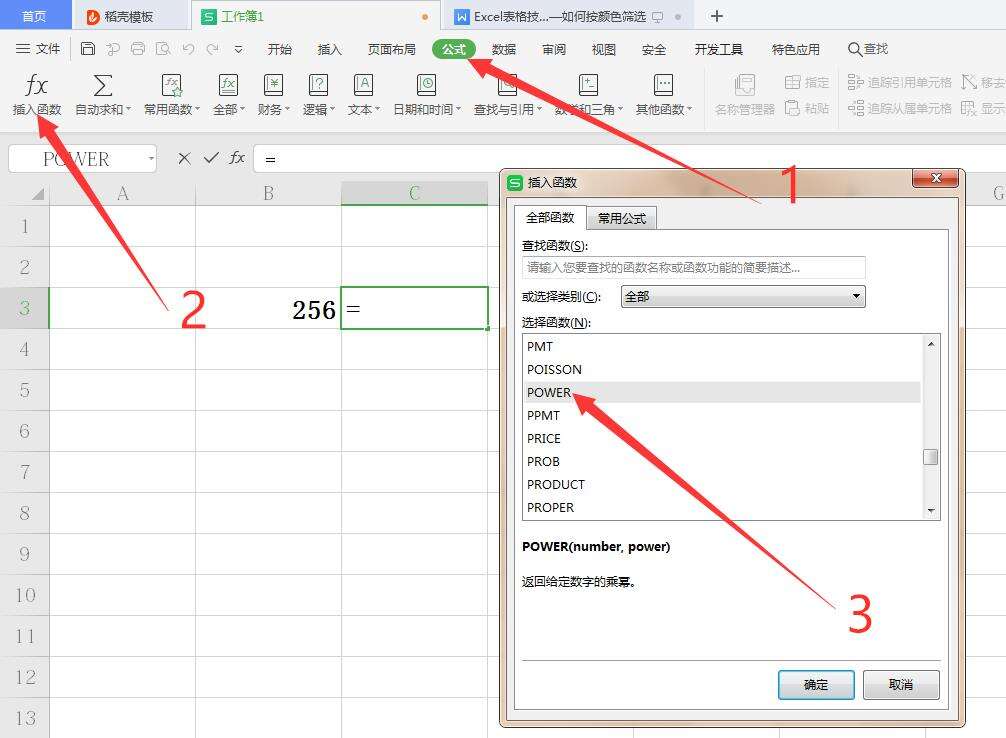The image size is (1006, 738).
Task: Select the Common Formulas (常用公式) dialog tab
Action: 622,218
